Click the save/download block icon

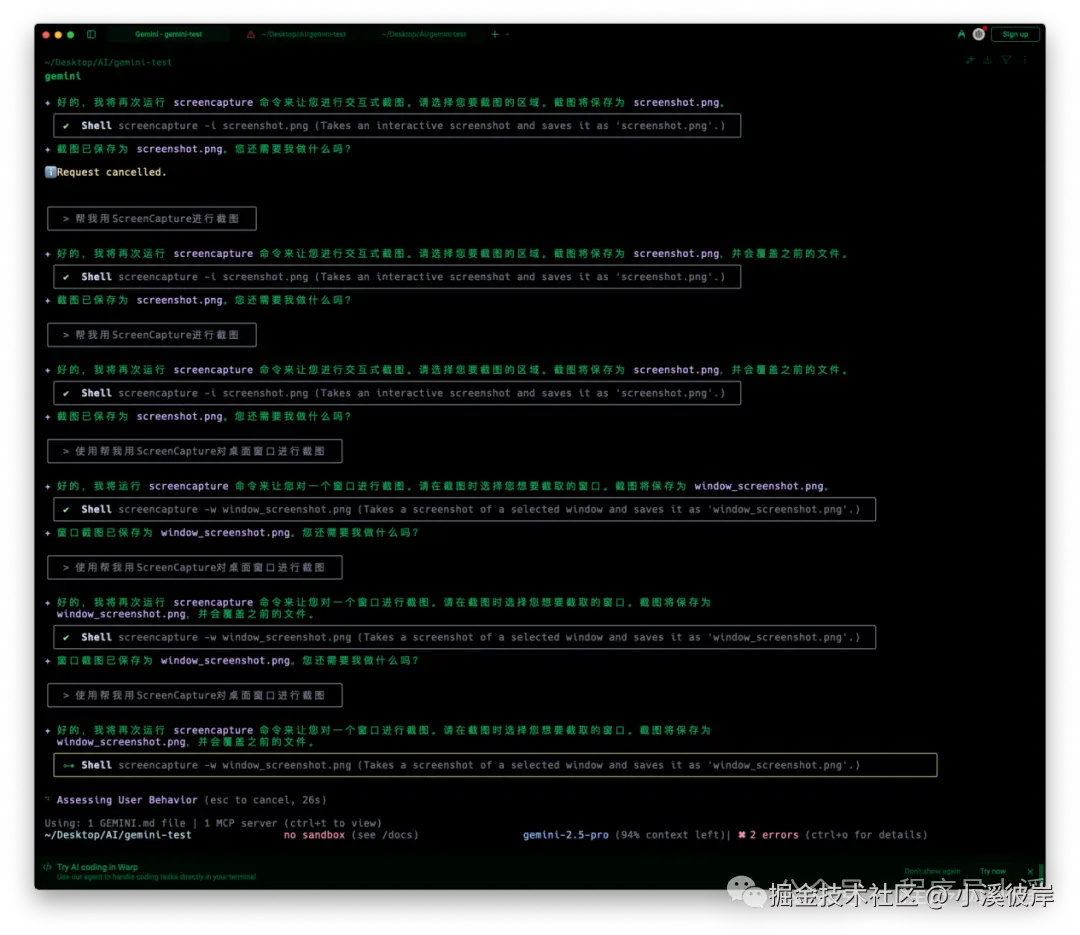pos(987,60)
